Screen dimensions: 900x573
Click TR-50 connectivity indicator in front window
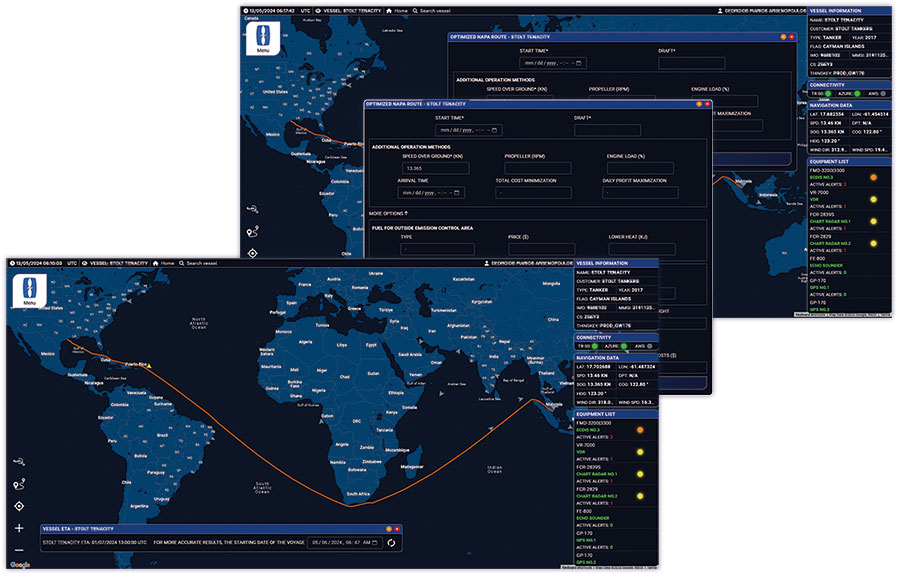point(594,346)
